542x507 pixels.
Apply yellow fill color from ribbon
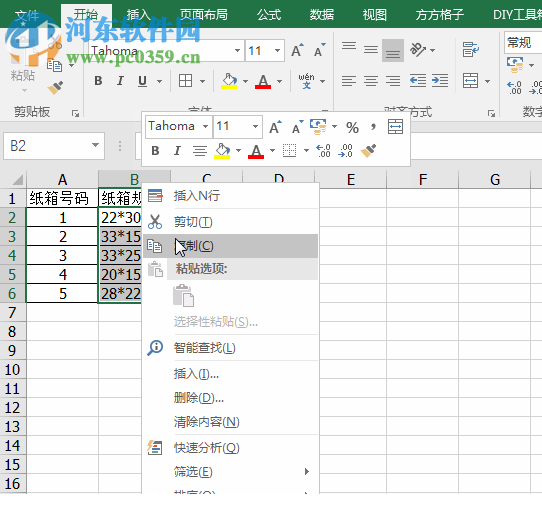pyautogui.click(x=229, y=82)
